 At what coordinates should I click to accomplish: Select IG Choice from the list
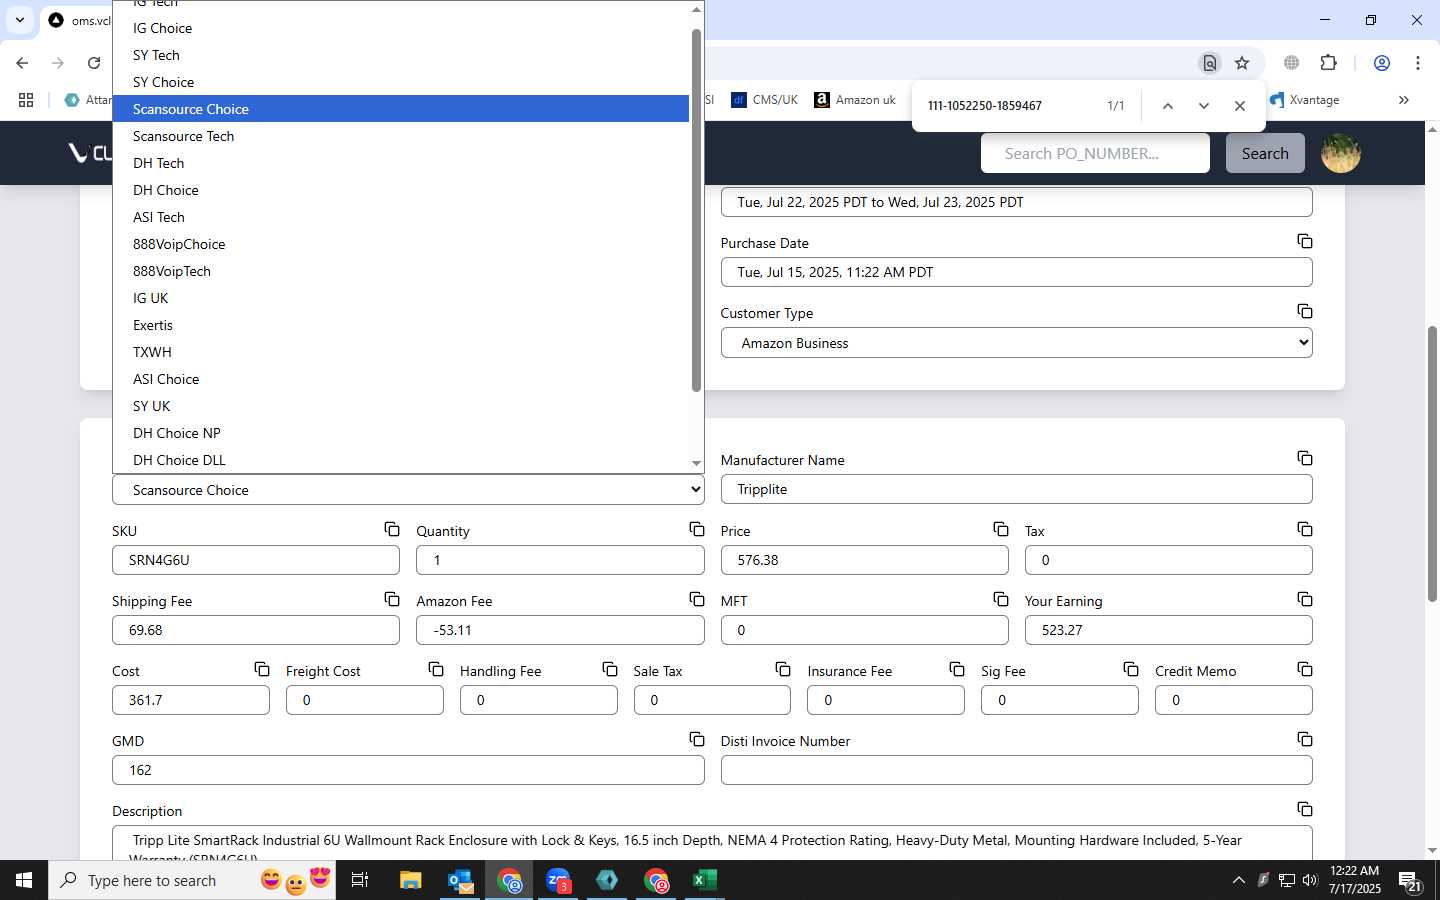click(401, 28)
